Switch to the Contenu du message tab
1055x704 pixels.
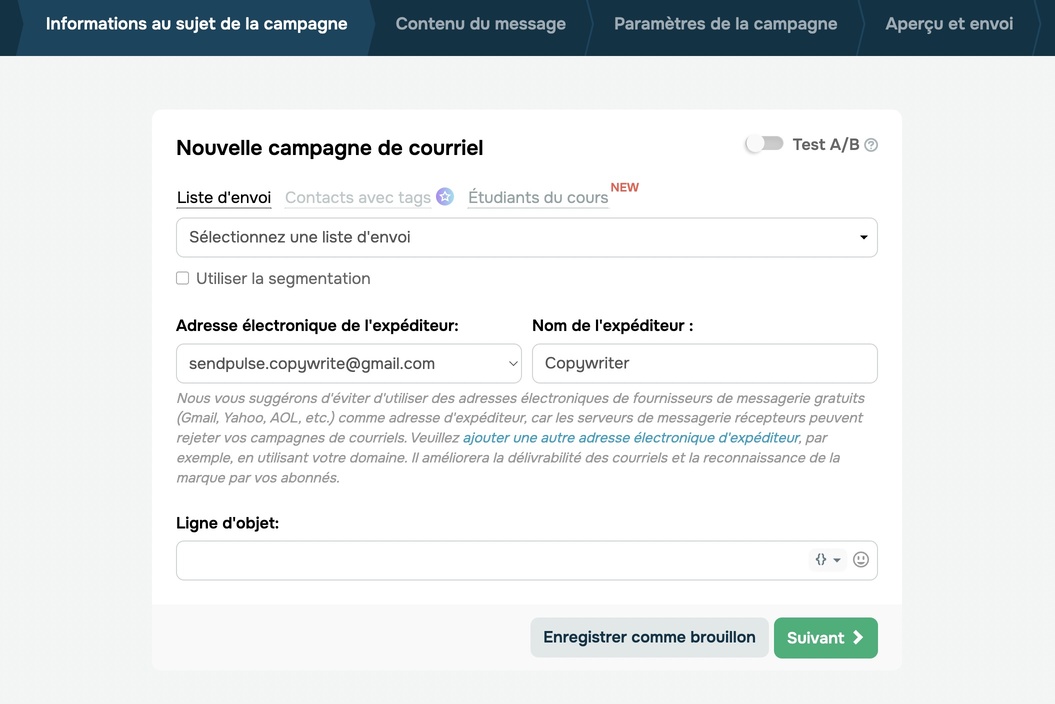pyautogui.click(x=480, y=23)
